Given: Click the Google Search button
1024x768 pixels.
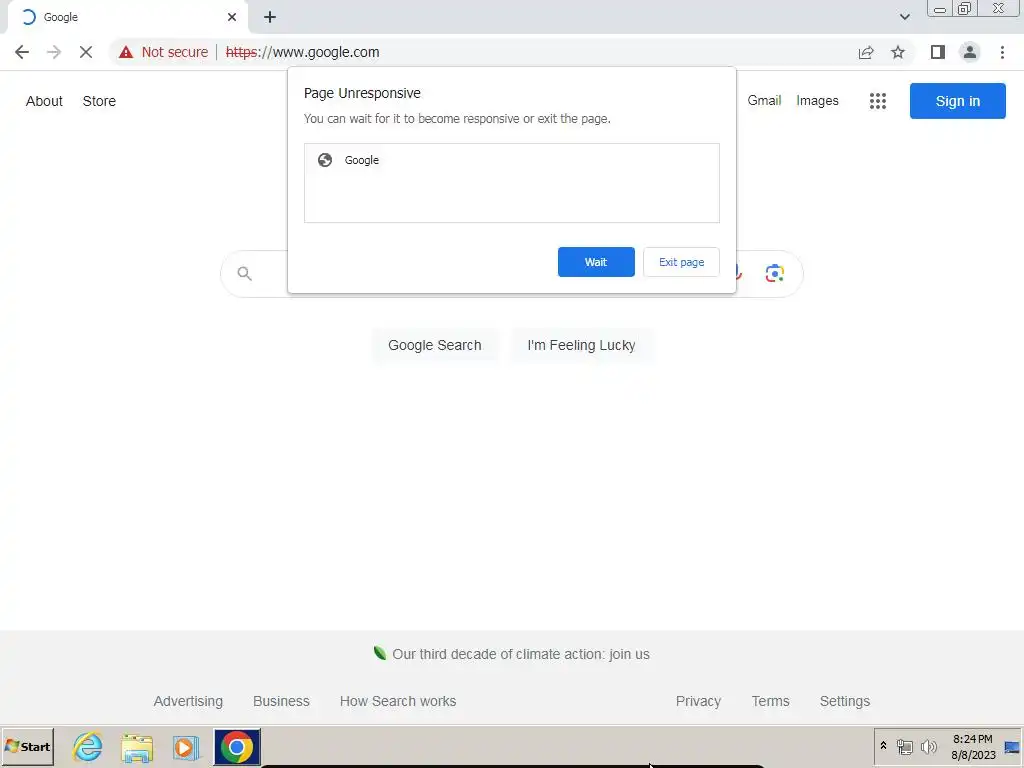Looking at the screenshot, I should click(434, 345).
